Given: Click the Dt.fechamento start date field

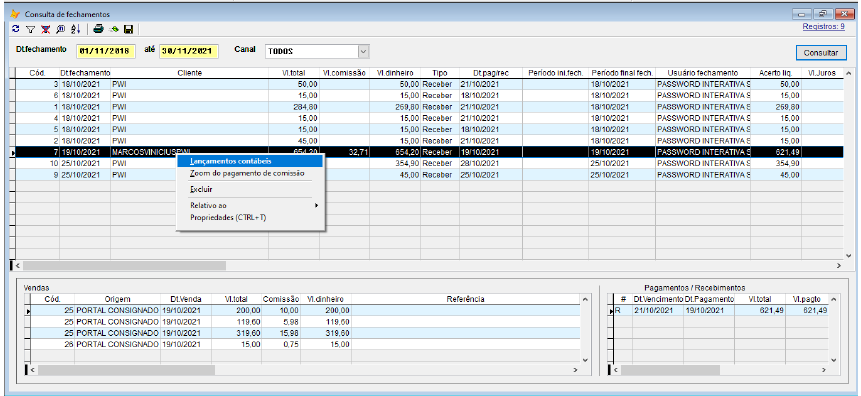Looking at the screenshot, I should [x=105, y=51].
